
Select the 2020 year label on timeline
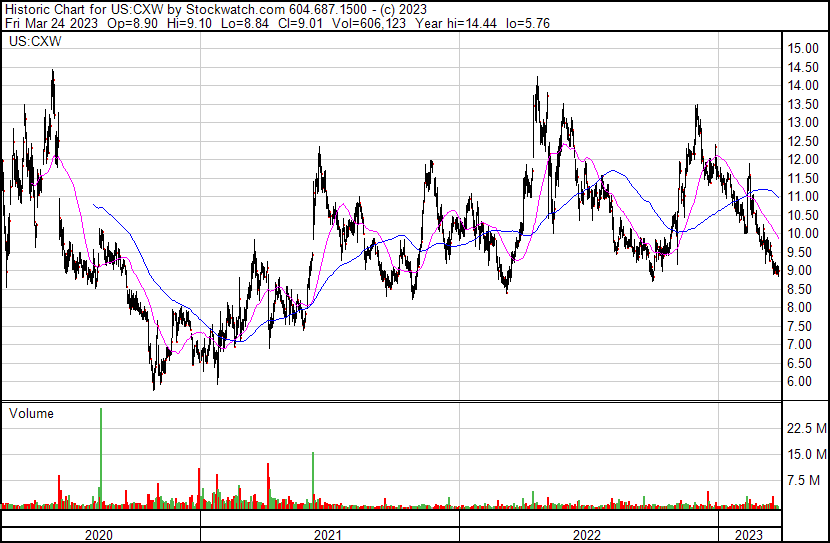[99, 535]
